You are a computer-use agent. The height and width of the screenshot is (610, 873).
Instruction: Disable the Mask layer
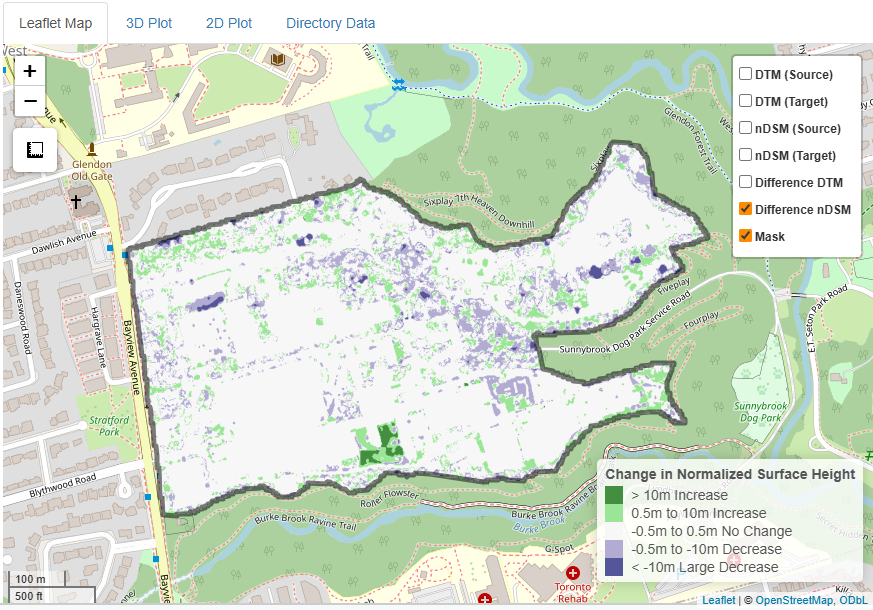tap(744, 236)
